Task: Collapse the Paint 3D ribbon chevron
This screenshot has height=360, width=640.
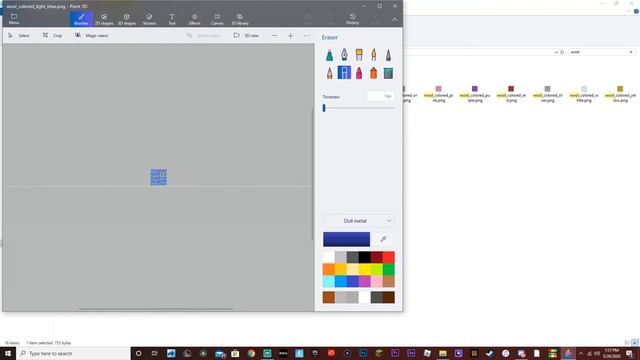Action: (394, 19)
